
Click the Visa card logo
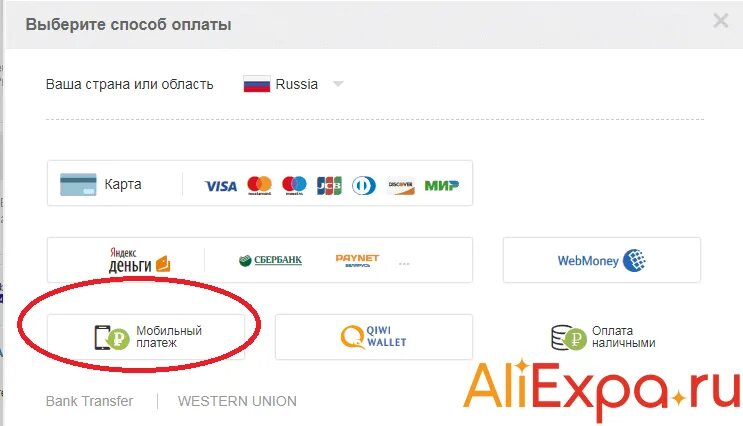220,186
